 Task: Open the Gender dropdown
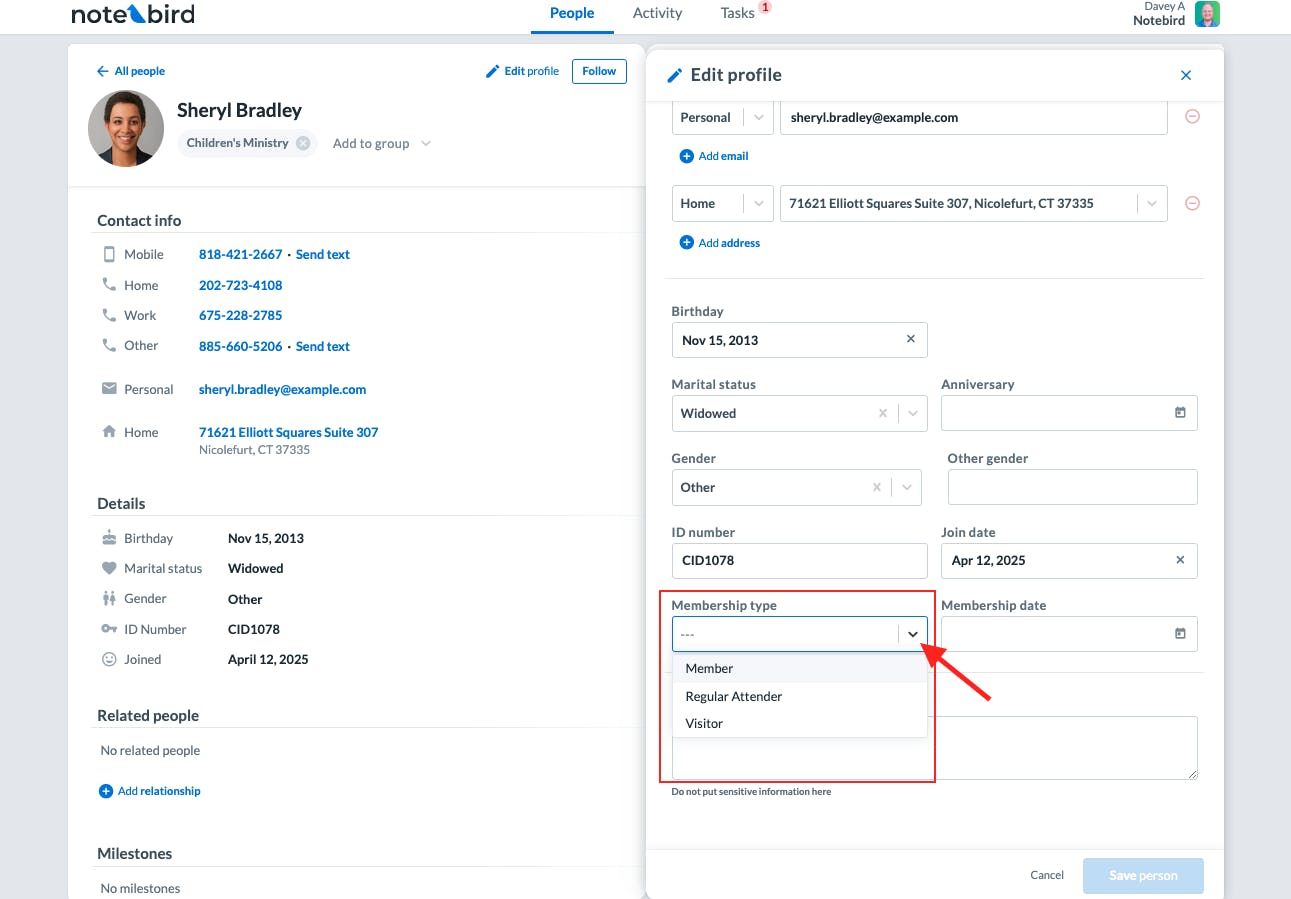[x=907, y=487]
